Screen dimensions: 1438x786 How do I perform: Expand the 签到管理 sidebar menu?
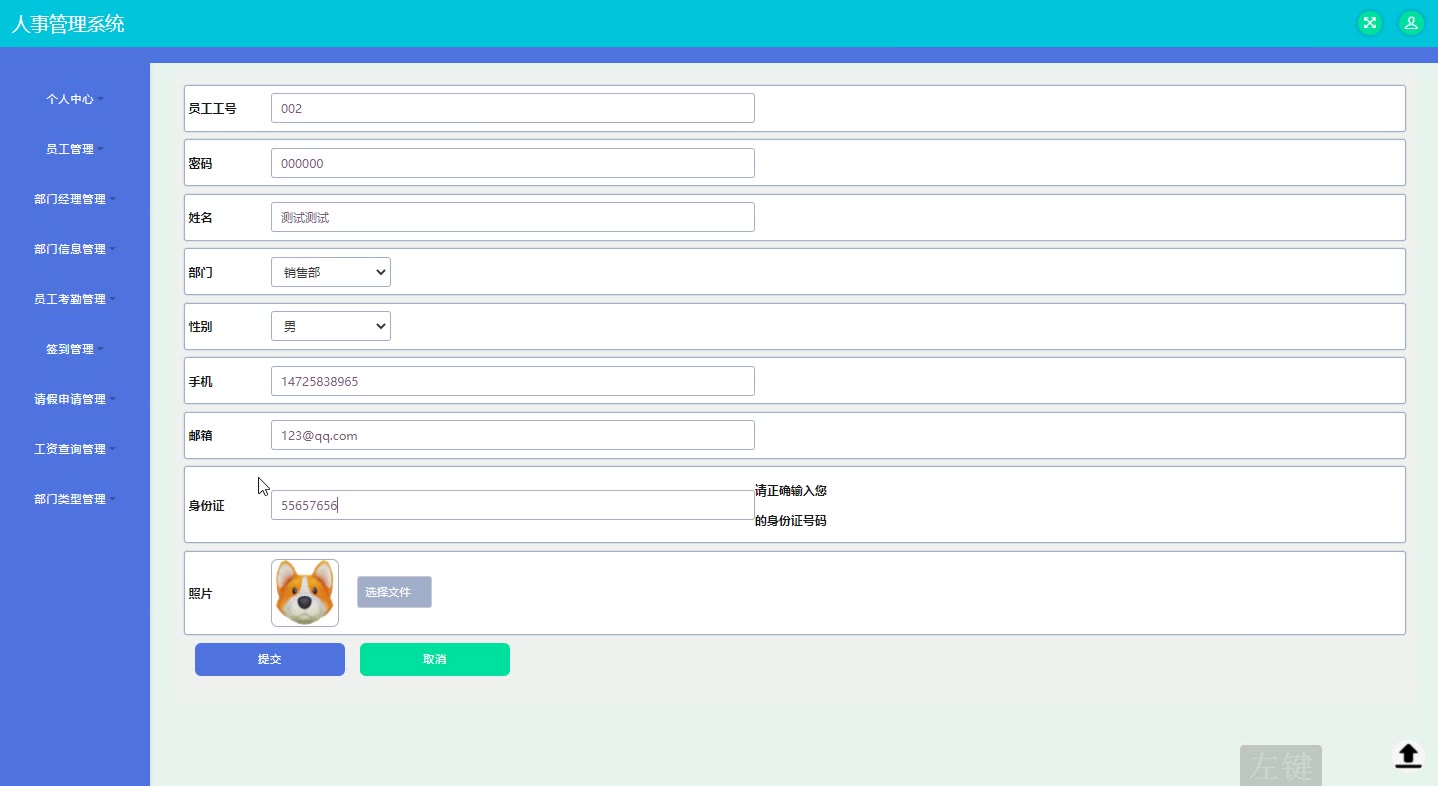pos(75,349)
